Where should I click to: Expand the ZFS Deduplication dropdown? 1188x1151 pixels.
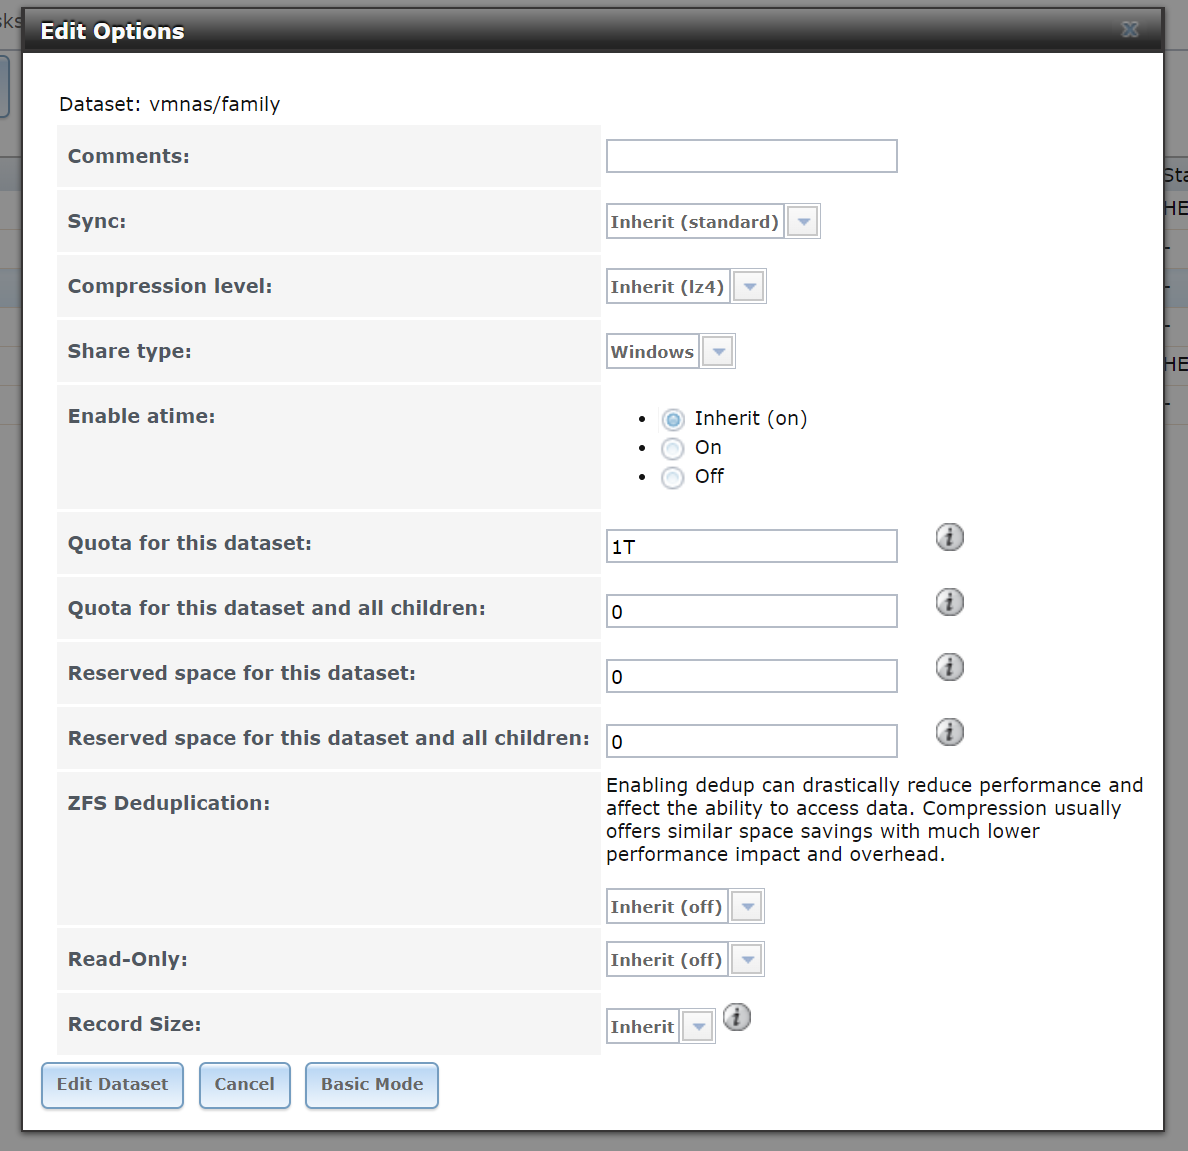(747, 907)
